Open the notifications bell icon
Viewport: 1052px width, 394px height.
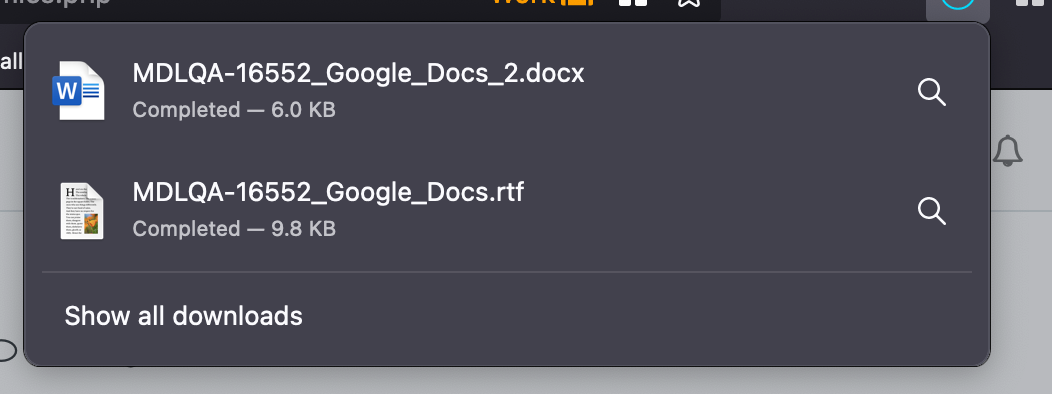1007,150
